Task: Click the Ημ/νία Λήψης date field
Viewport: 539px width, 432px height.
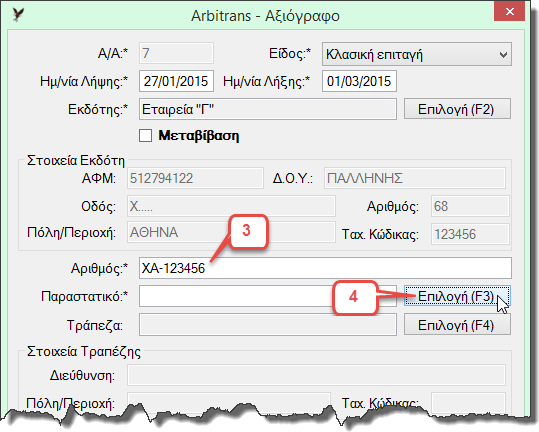Action: point(176,81)
